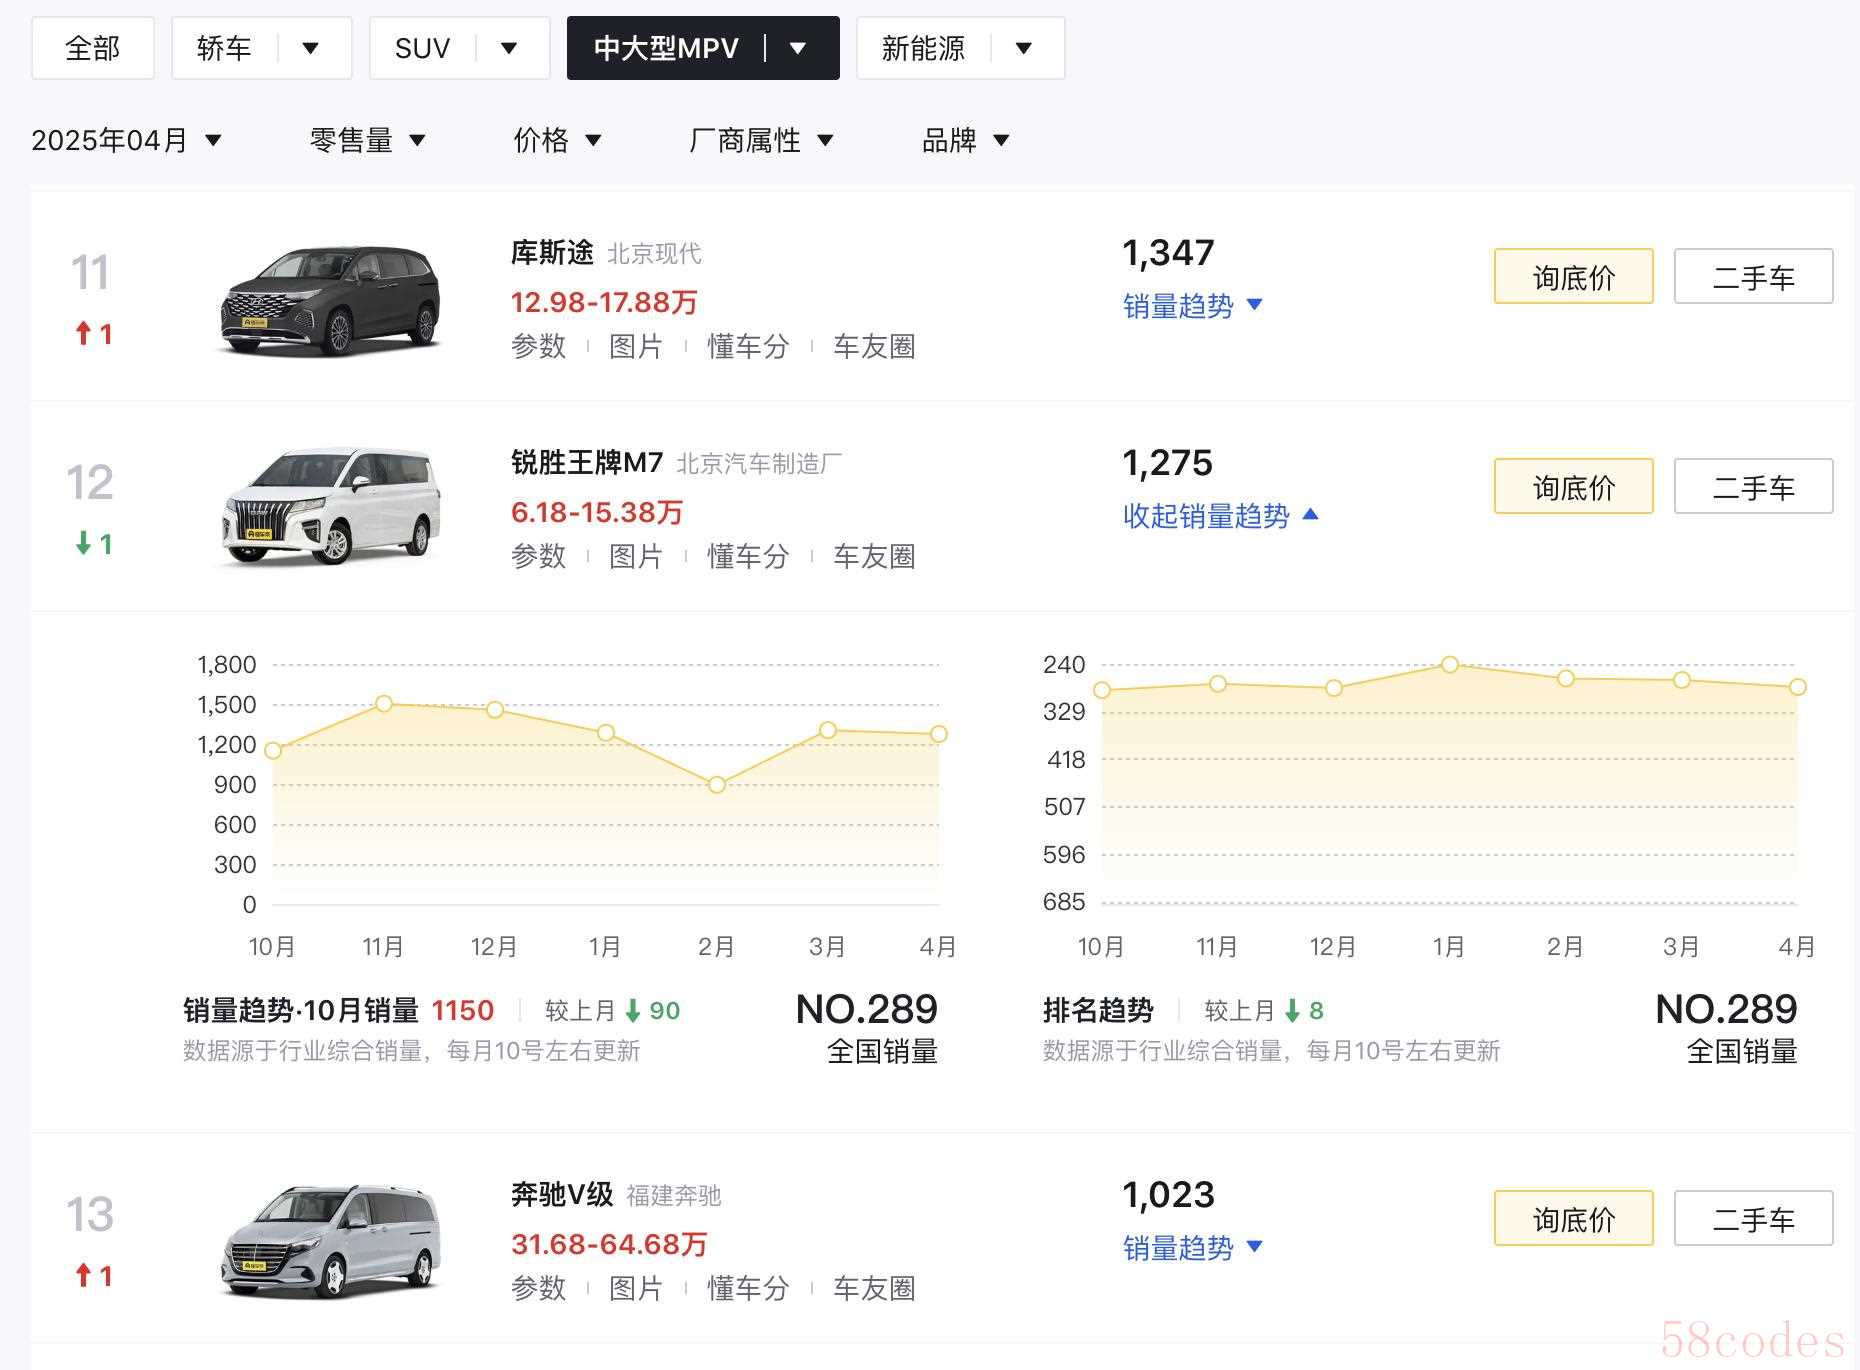The image size is (1860, 1370).
Task: Select the 轿车 category tab
Action: click(224, 48)
